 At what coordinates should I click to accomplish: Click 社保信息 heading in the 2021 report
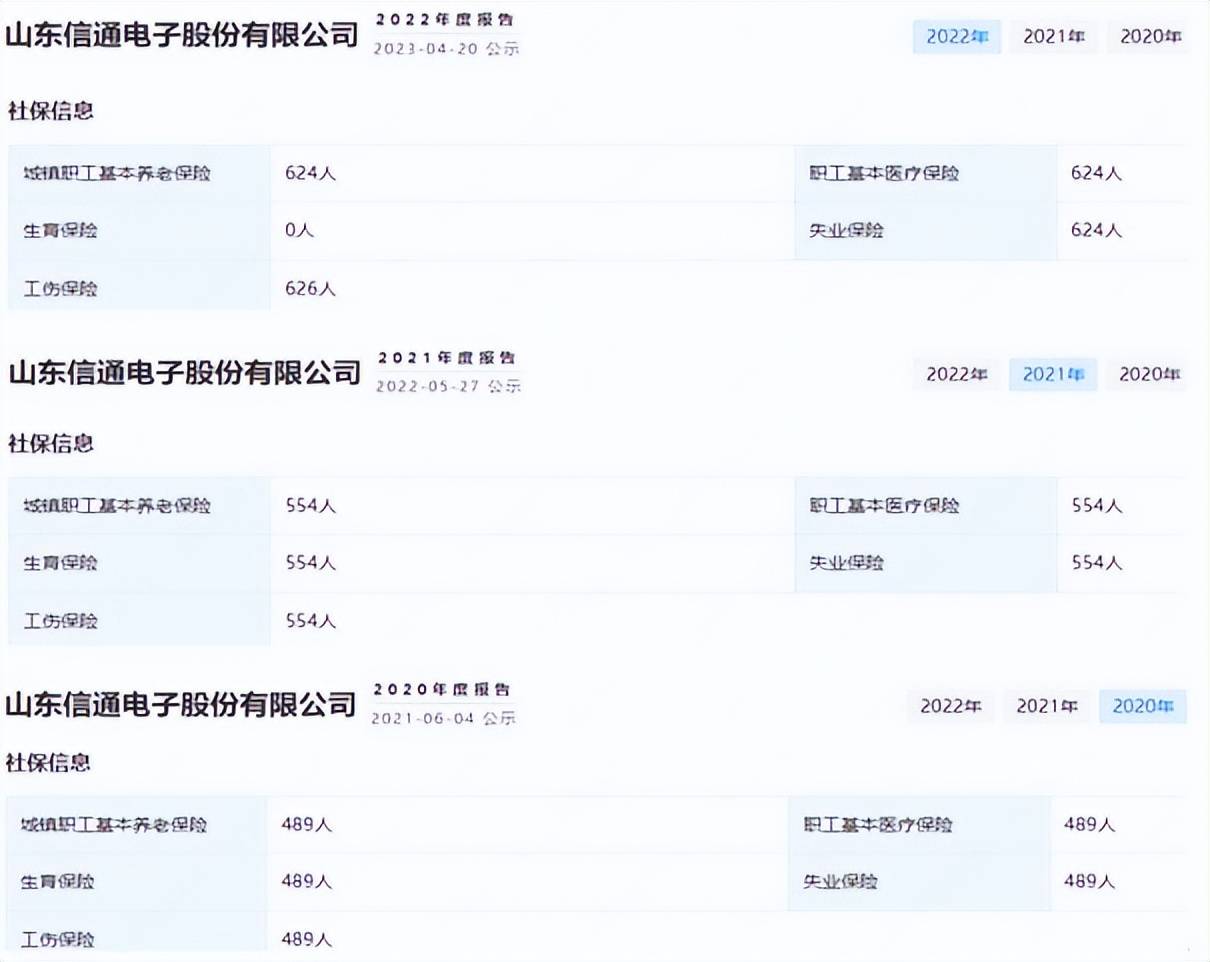pos(51,443)
